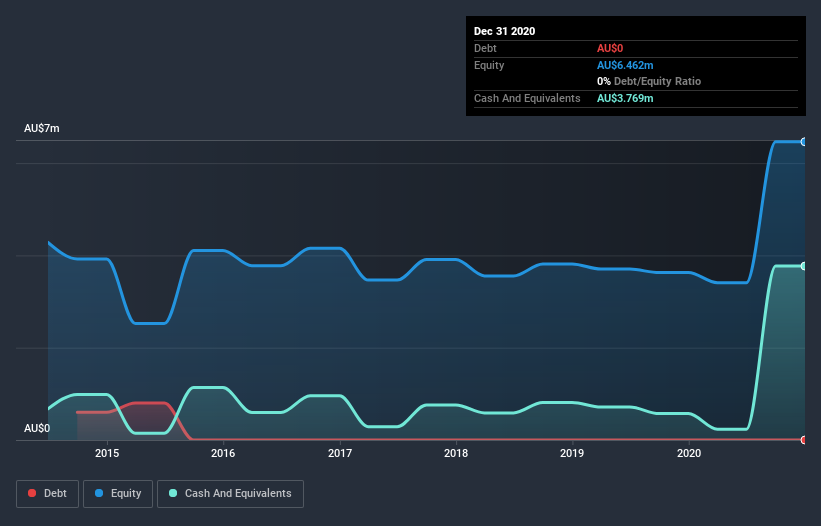Click the AU$3.769m cash value
Screen dimensions: 821x526
point(625,98)
